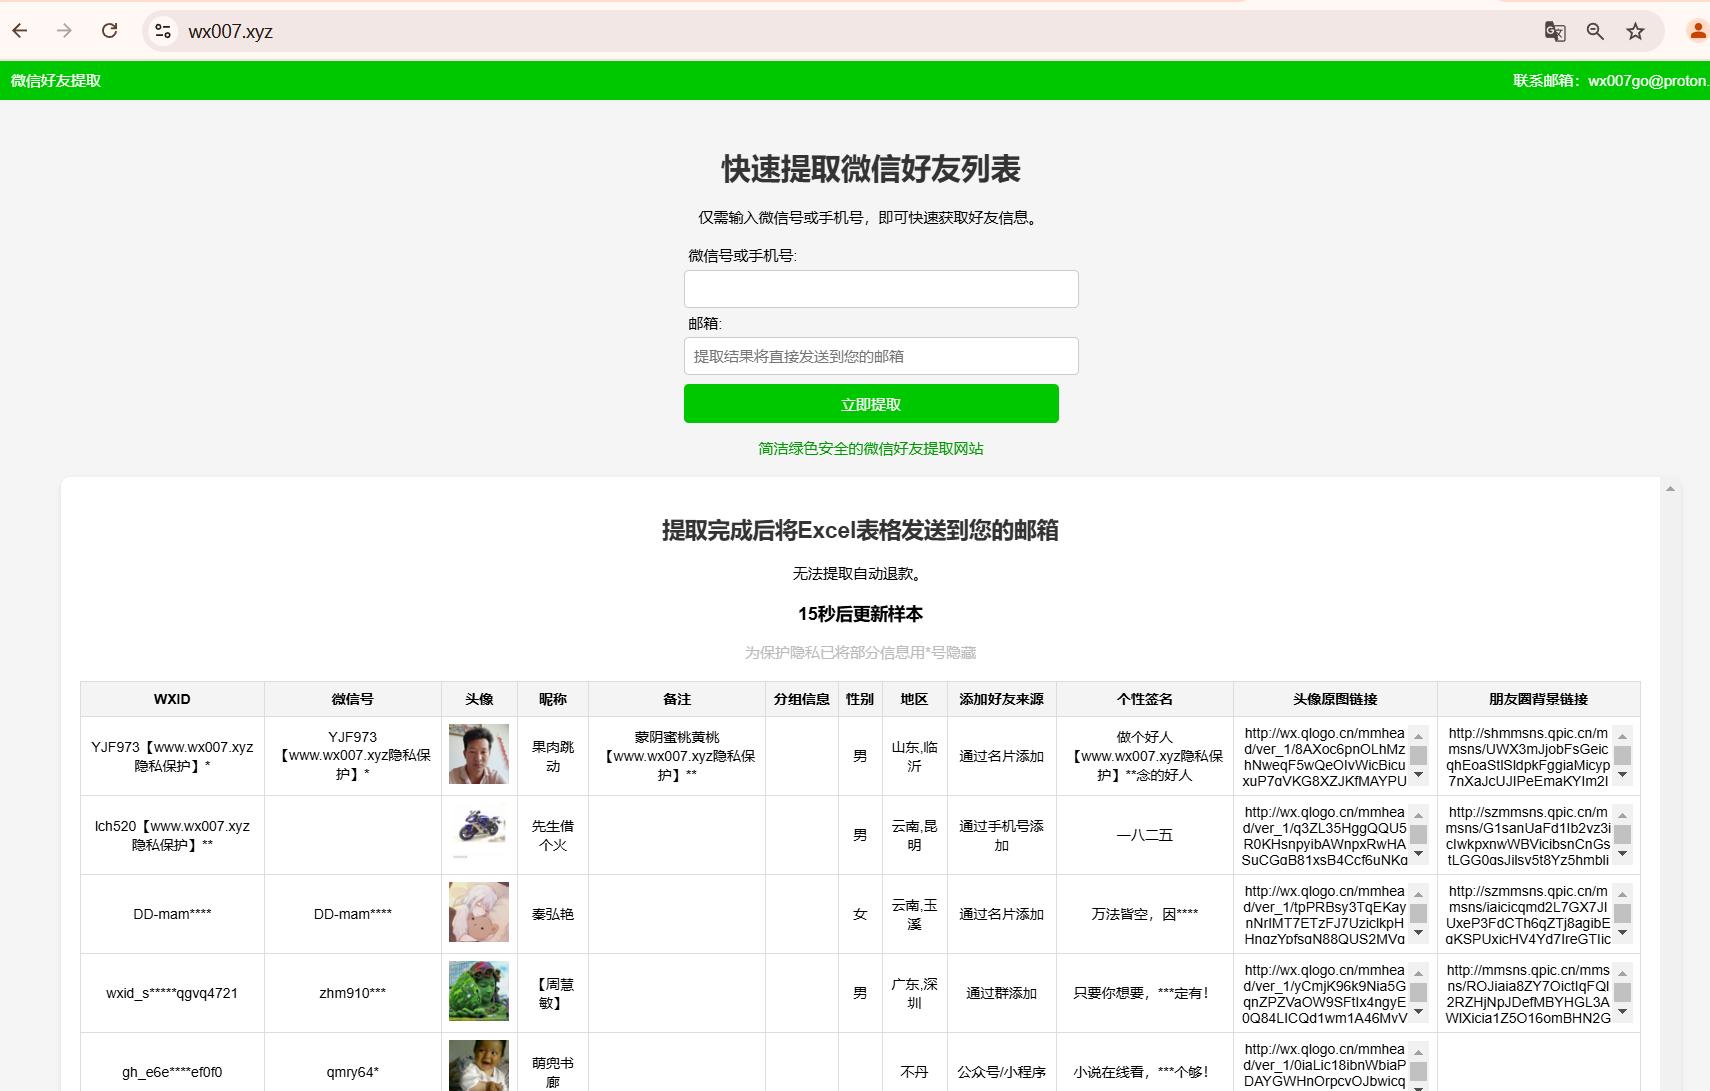The height and width of the screenshot is (1091, 1710).
Task: Reload the page with the refresh icon
Action: click(110, 31)
